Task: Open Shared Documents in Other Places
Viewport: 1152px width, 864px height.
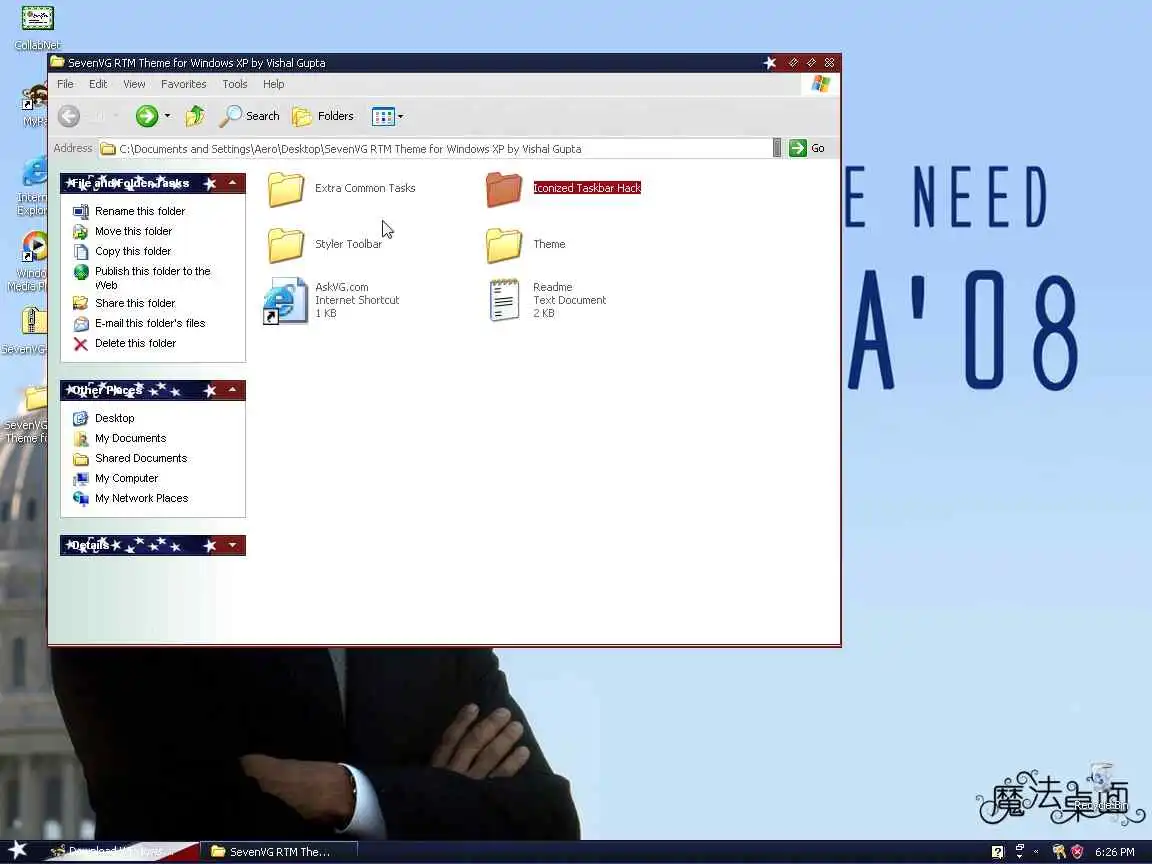Action: point(130,458)
